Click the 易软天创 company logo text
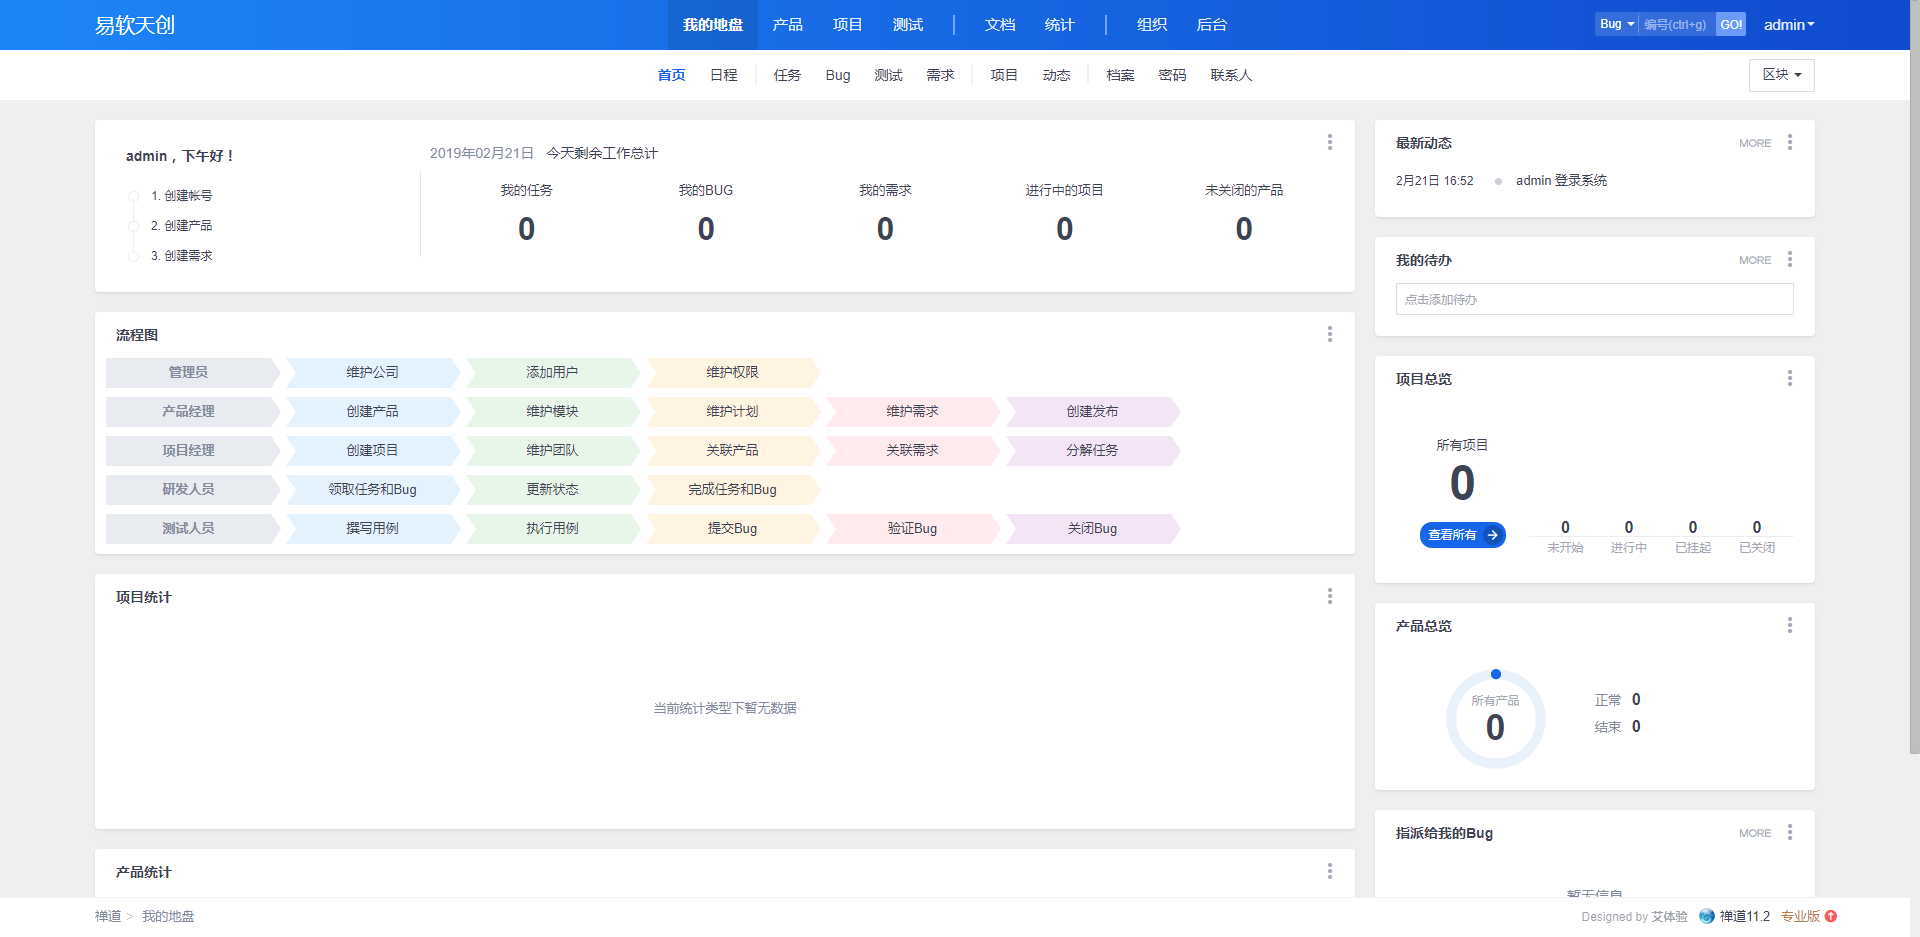 (135, 25)
